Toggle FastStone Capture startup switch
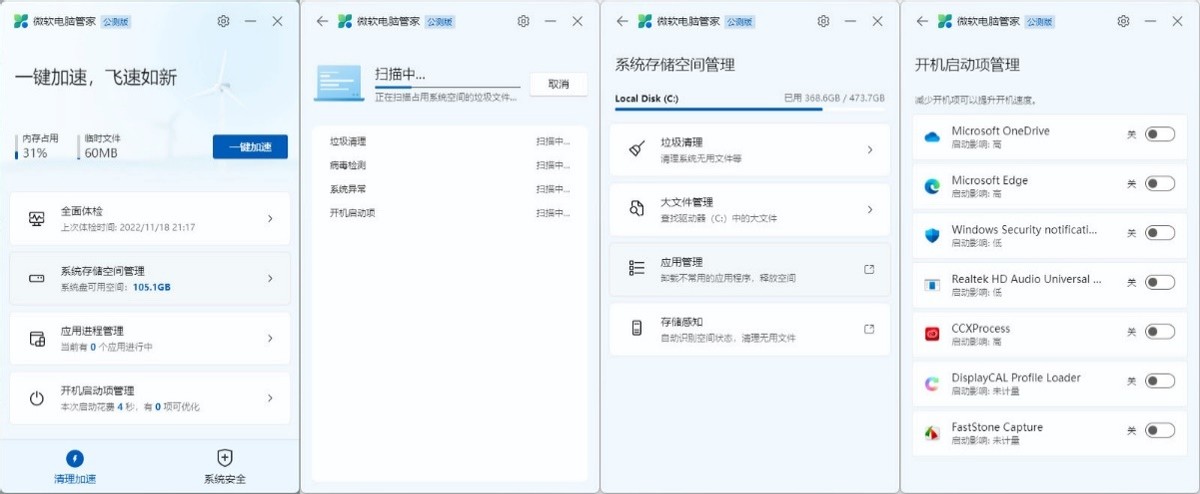The image size is (1200, 494). point(1159,431)
